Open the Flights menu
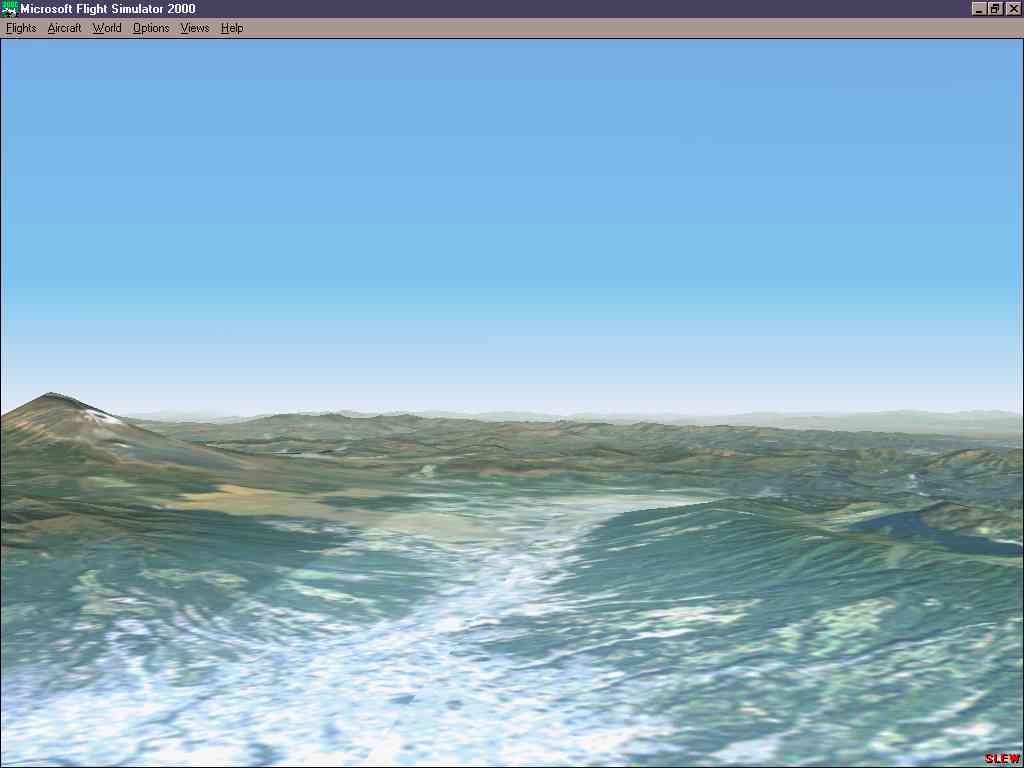This screenshot has width=1024, height=768. click(x=21, y=28)
